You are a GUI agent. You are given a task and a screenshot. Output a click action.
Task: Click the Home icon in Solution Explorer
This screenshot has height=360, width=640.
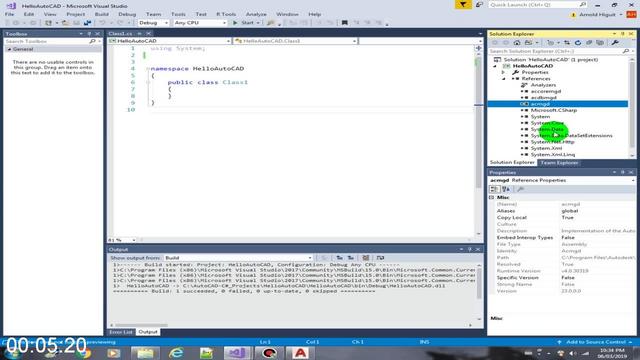pyautogui.click(x=517, y=42)
